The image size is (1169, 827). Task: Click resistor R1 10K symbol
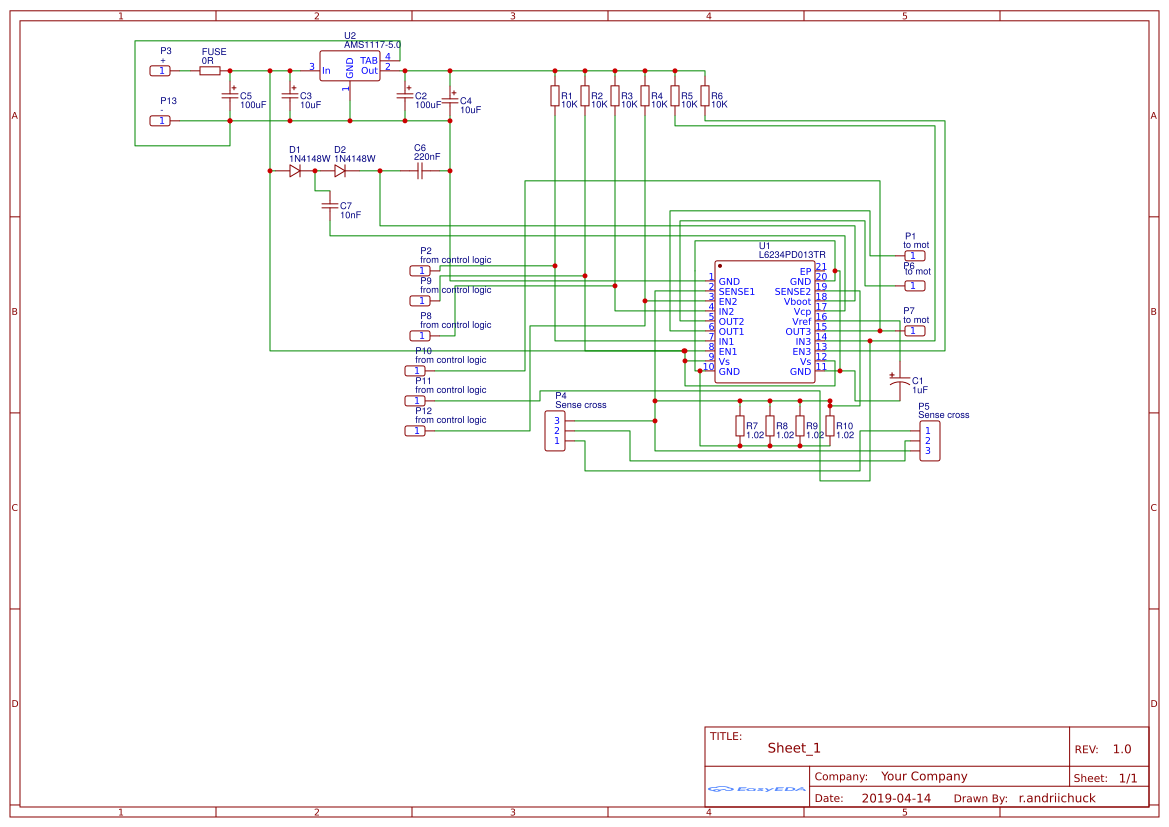(555, 95)
